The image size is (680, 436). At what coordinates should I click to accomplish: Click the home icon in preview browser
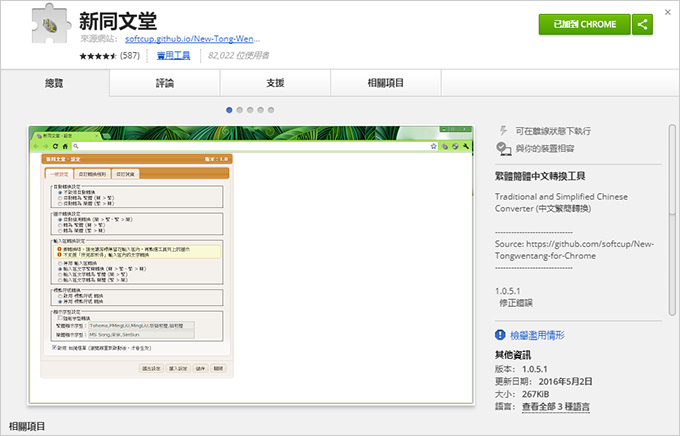point(65,146)
